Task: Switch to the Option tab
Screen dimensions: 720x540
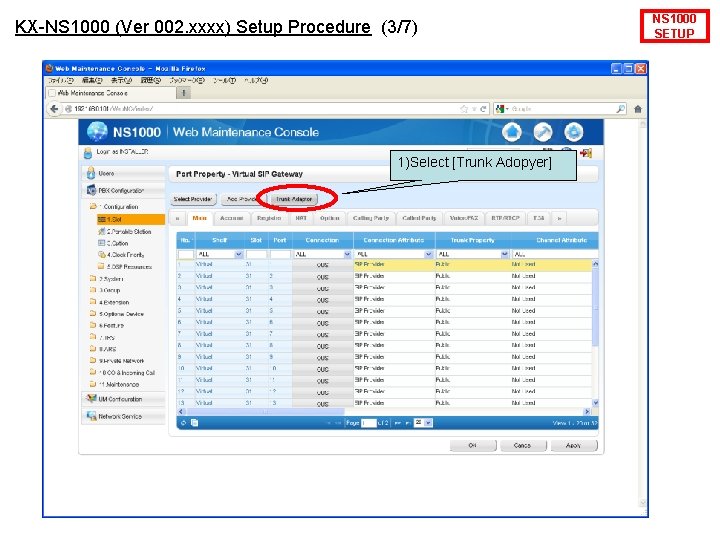Action: pos(329,218)
